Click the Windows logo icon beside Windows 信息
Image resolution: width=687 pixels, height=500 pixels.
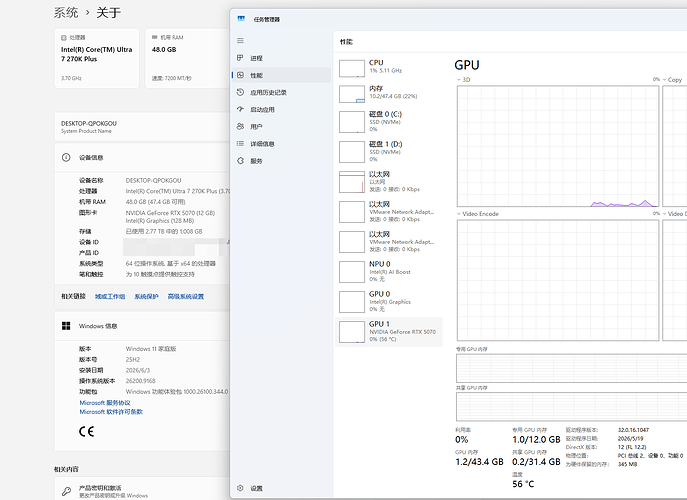pos(66,326)
